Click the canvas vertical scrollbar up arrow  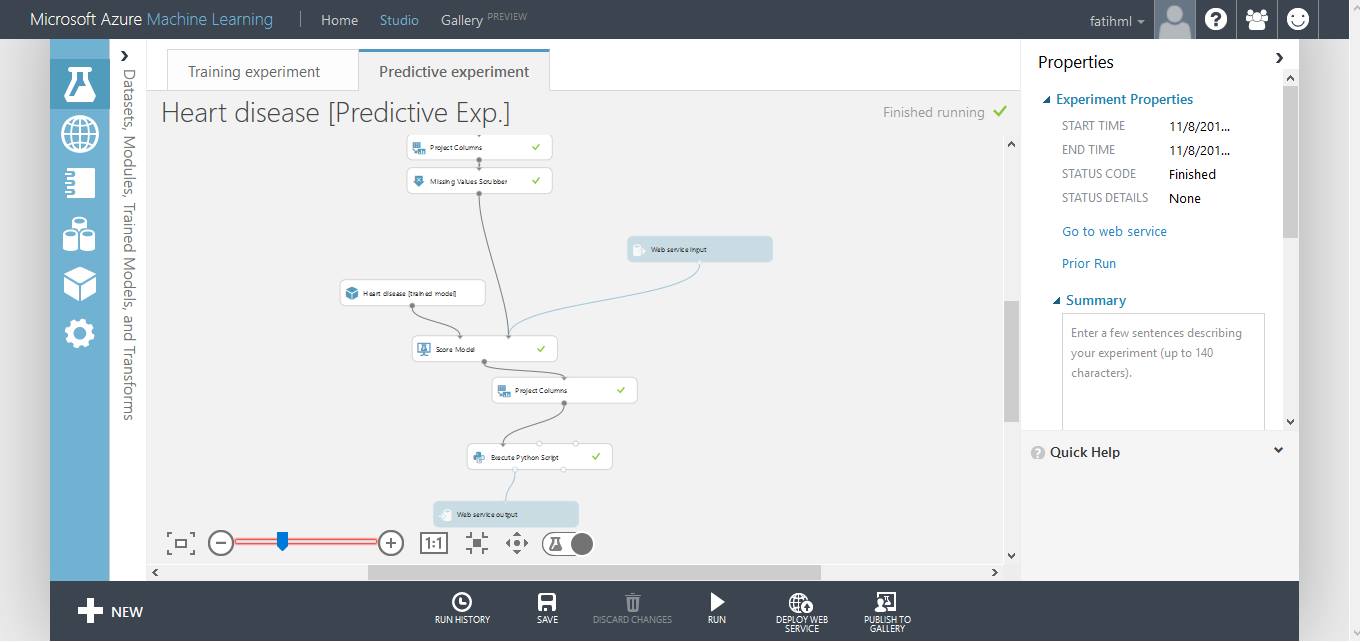(1011, 145)
